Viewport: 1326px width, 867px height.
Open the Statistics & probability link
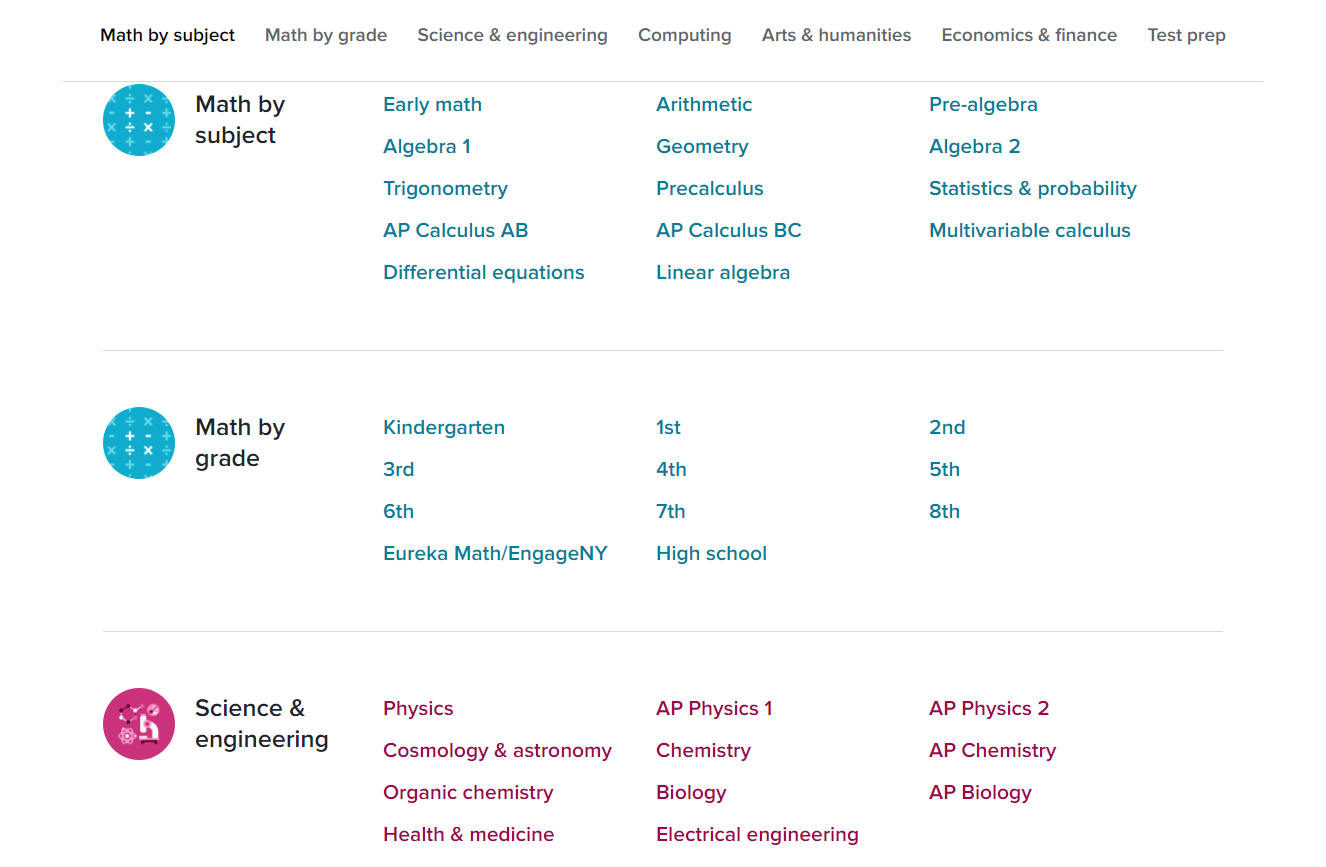pos(1032,188)
